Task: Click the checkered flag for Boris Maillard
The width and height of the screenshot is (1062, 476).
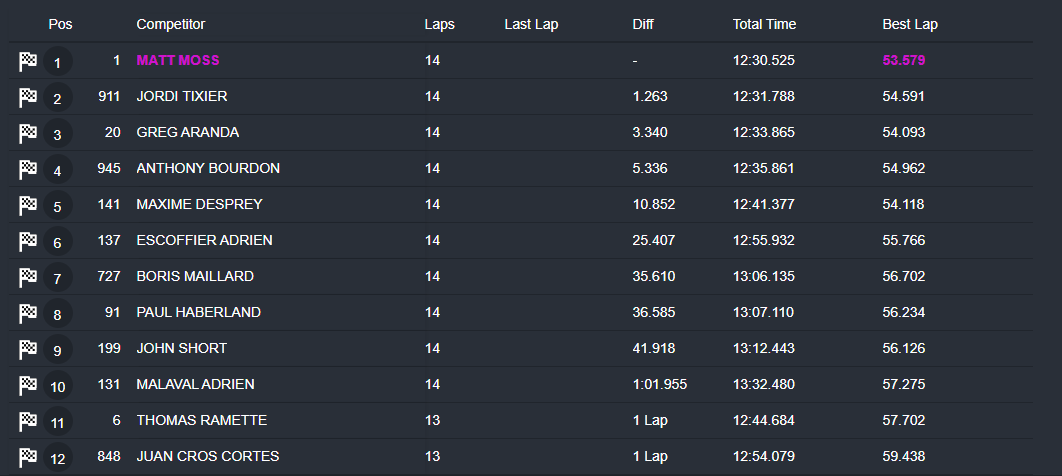Action: click(x=28, y=278)
